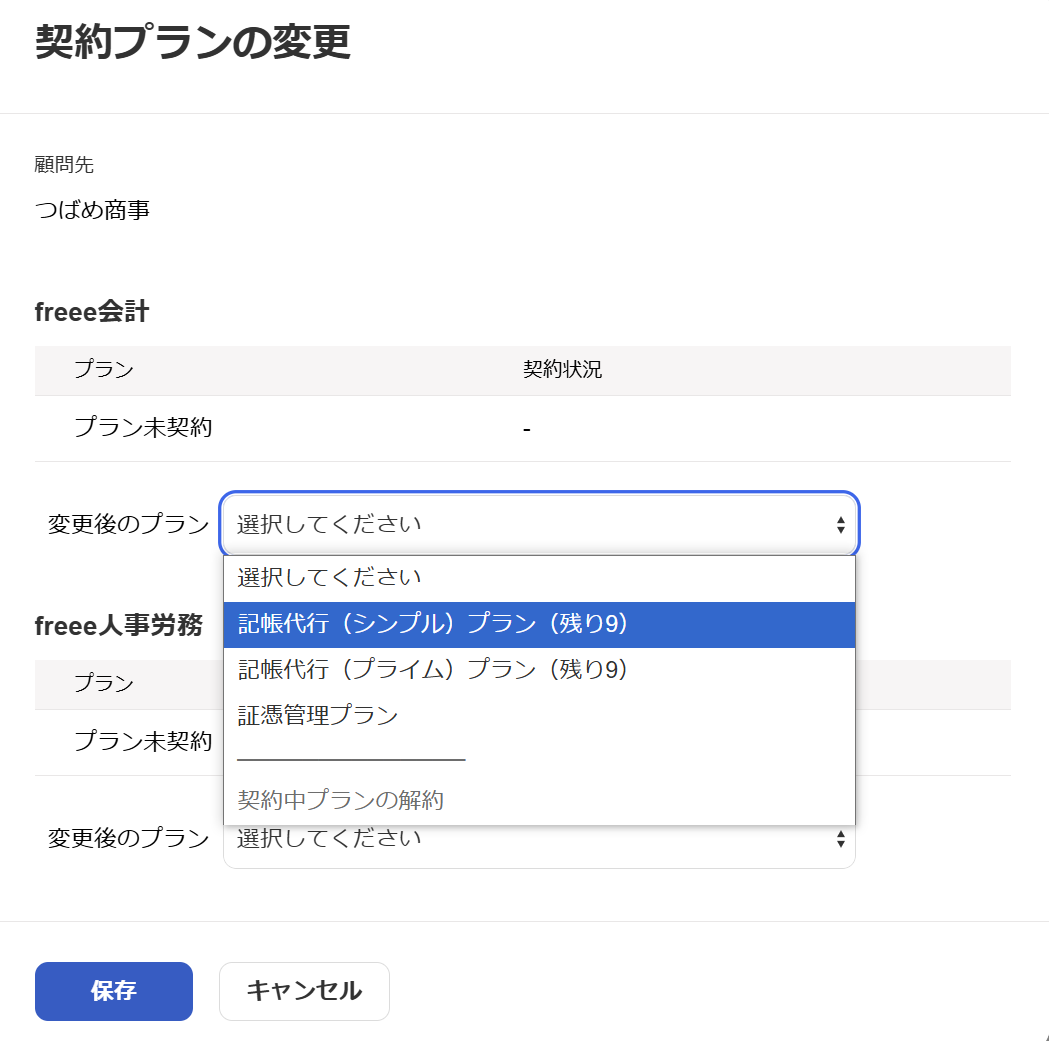Screen dimensions: 1049x1041
Task: Click the プラン header in freee会計 table
Action: pos(104,369)
